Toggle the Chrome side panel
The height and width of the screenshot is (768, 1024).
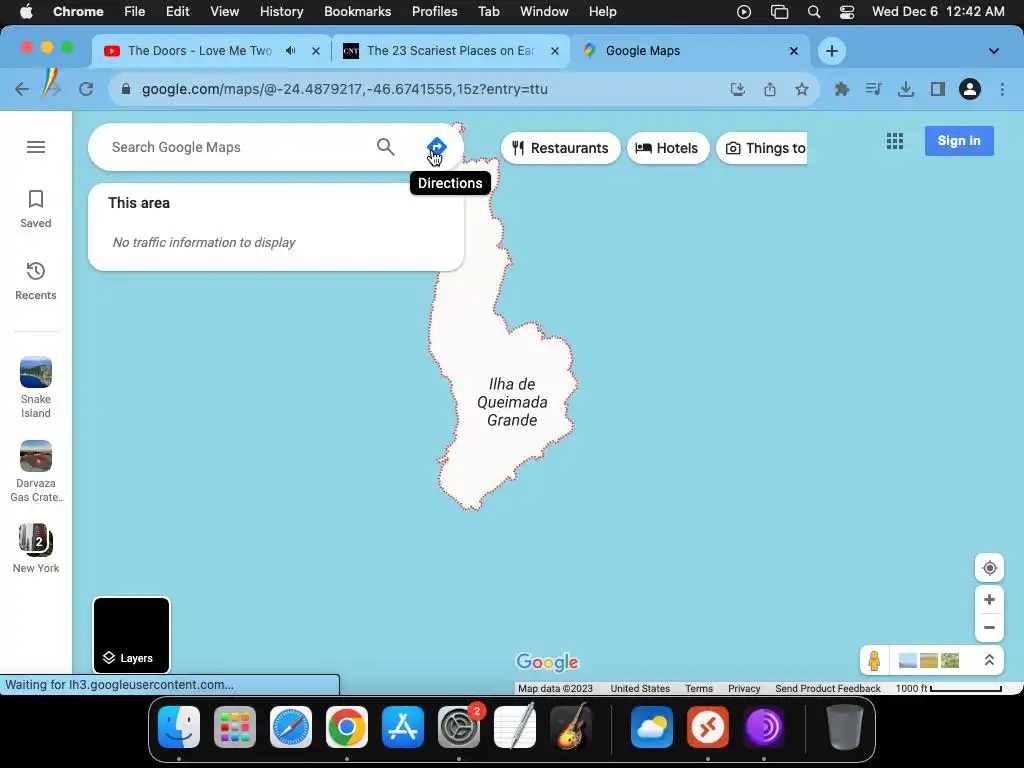click(938, 89)
